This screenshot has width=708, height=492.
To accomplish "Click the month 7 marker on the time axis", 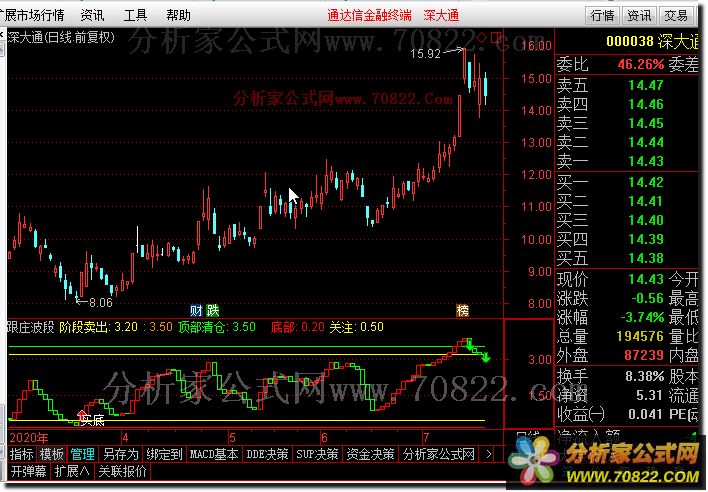I will point(425,438).
